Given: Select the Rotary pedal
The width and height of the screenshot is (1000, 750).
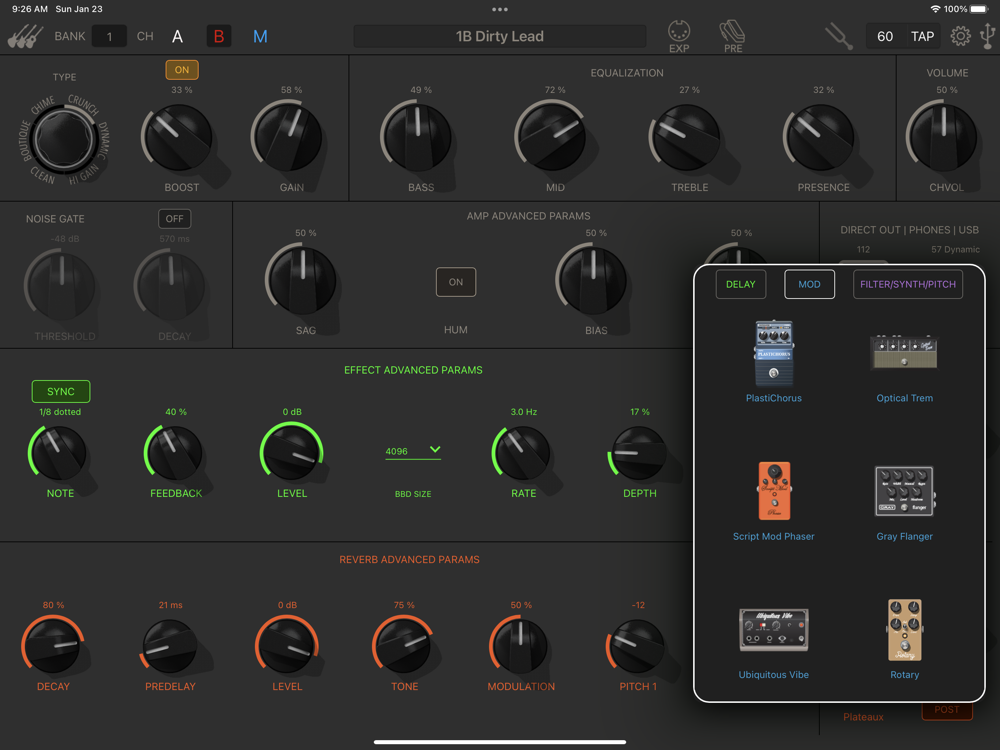Looking at the screenshot, I should 904,639.
